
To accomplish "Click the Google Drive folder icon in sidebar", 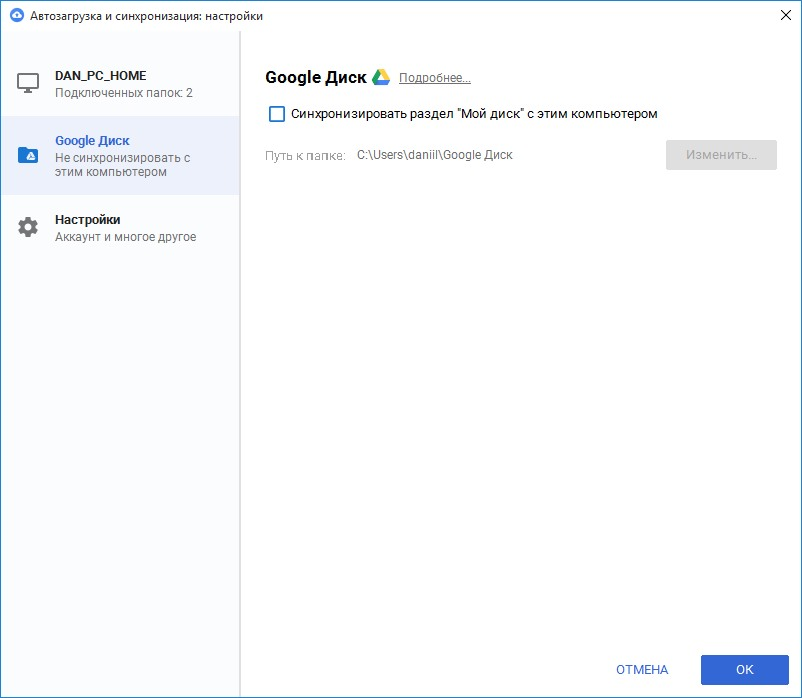I will click(x=28, y=155).
